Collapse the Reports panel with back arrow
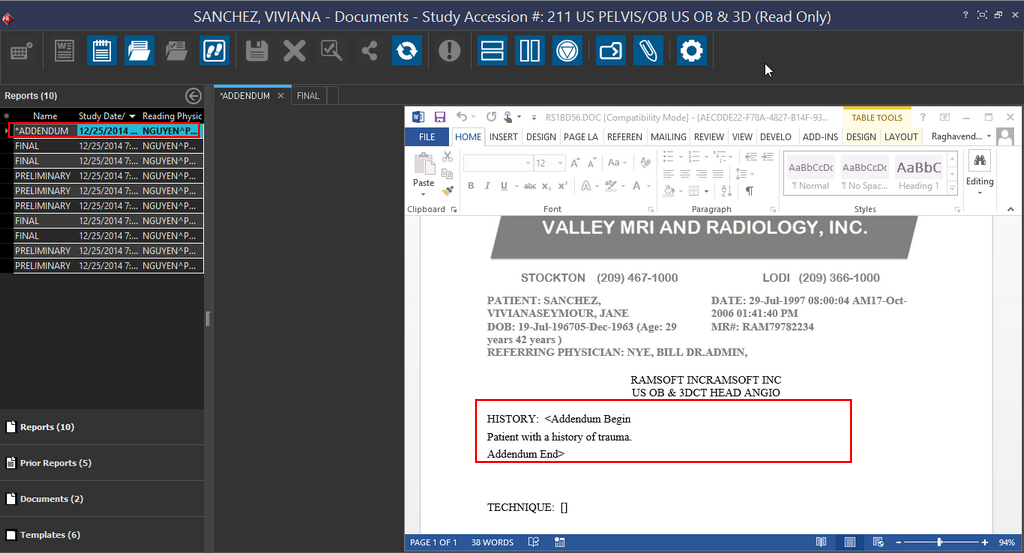 coord(193,96)
